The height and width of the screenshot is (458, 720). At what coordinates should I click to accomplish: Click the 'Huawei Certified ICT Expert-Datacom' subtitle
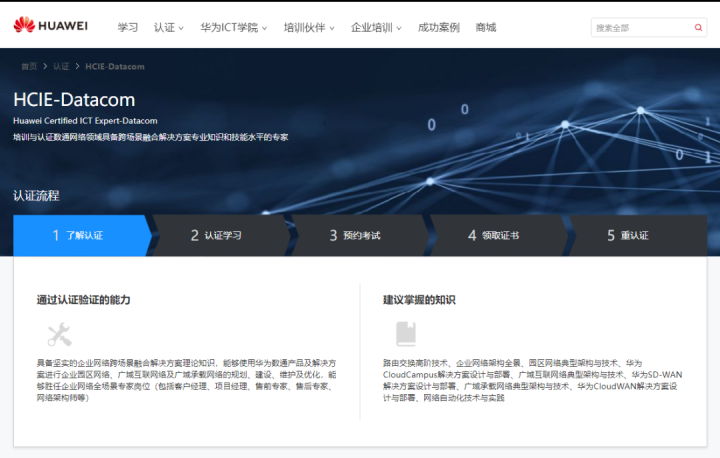point(85,121)
